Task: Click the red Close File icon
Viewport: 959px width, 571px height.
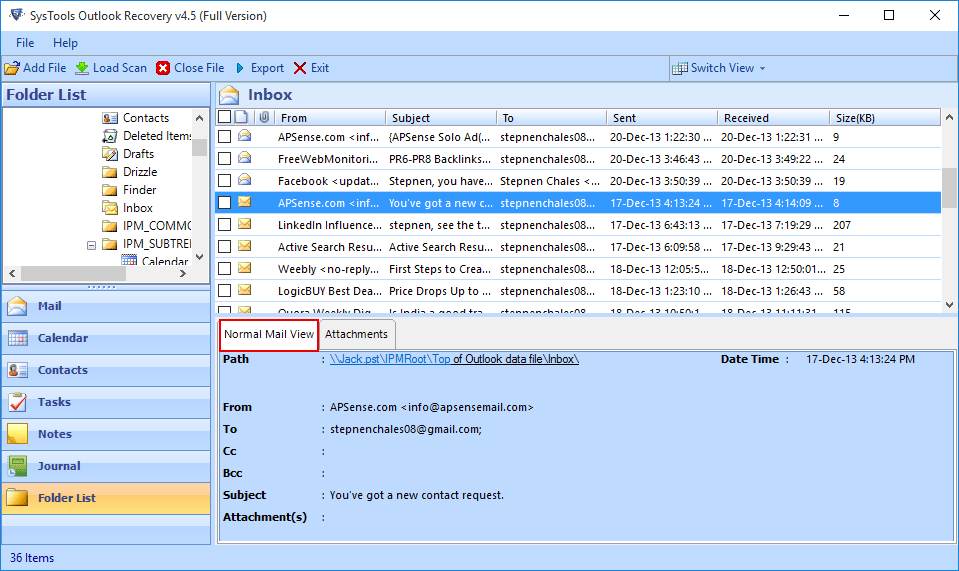Action: coord(163,68)
